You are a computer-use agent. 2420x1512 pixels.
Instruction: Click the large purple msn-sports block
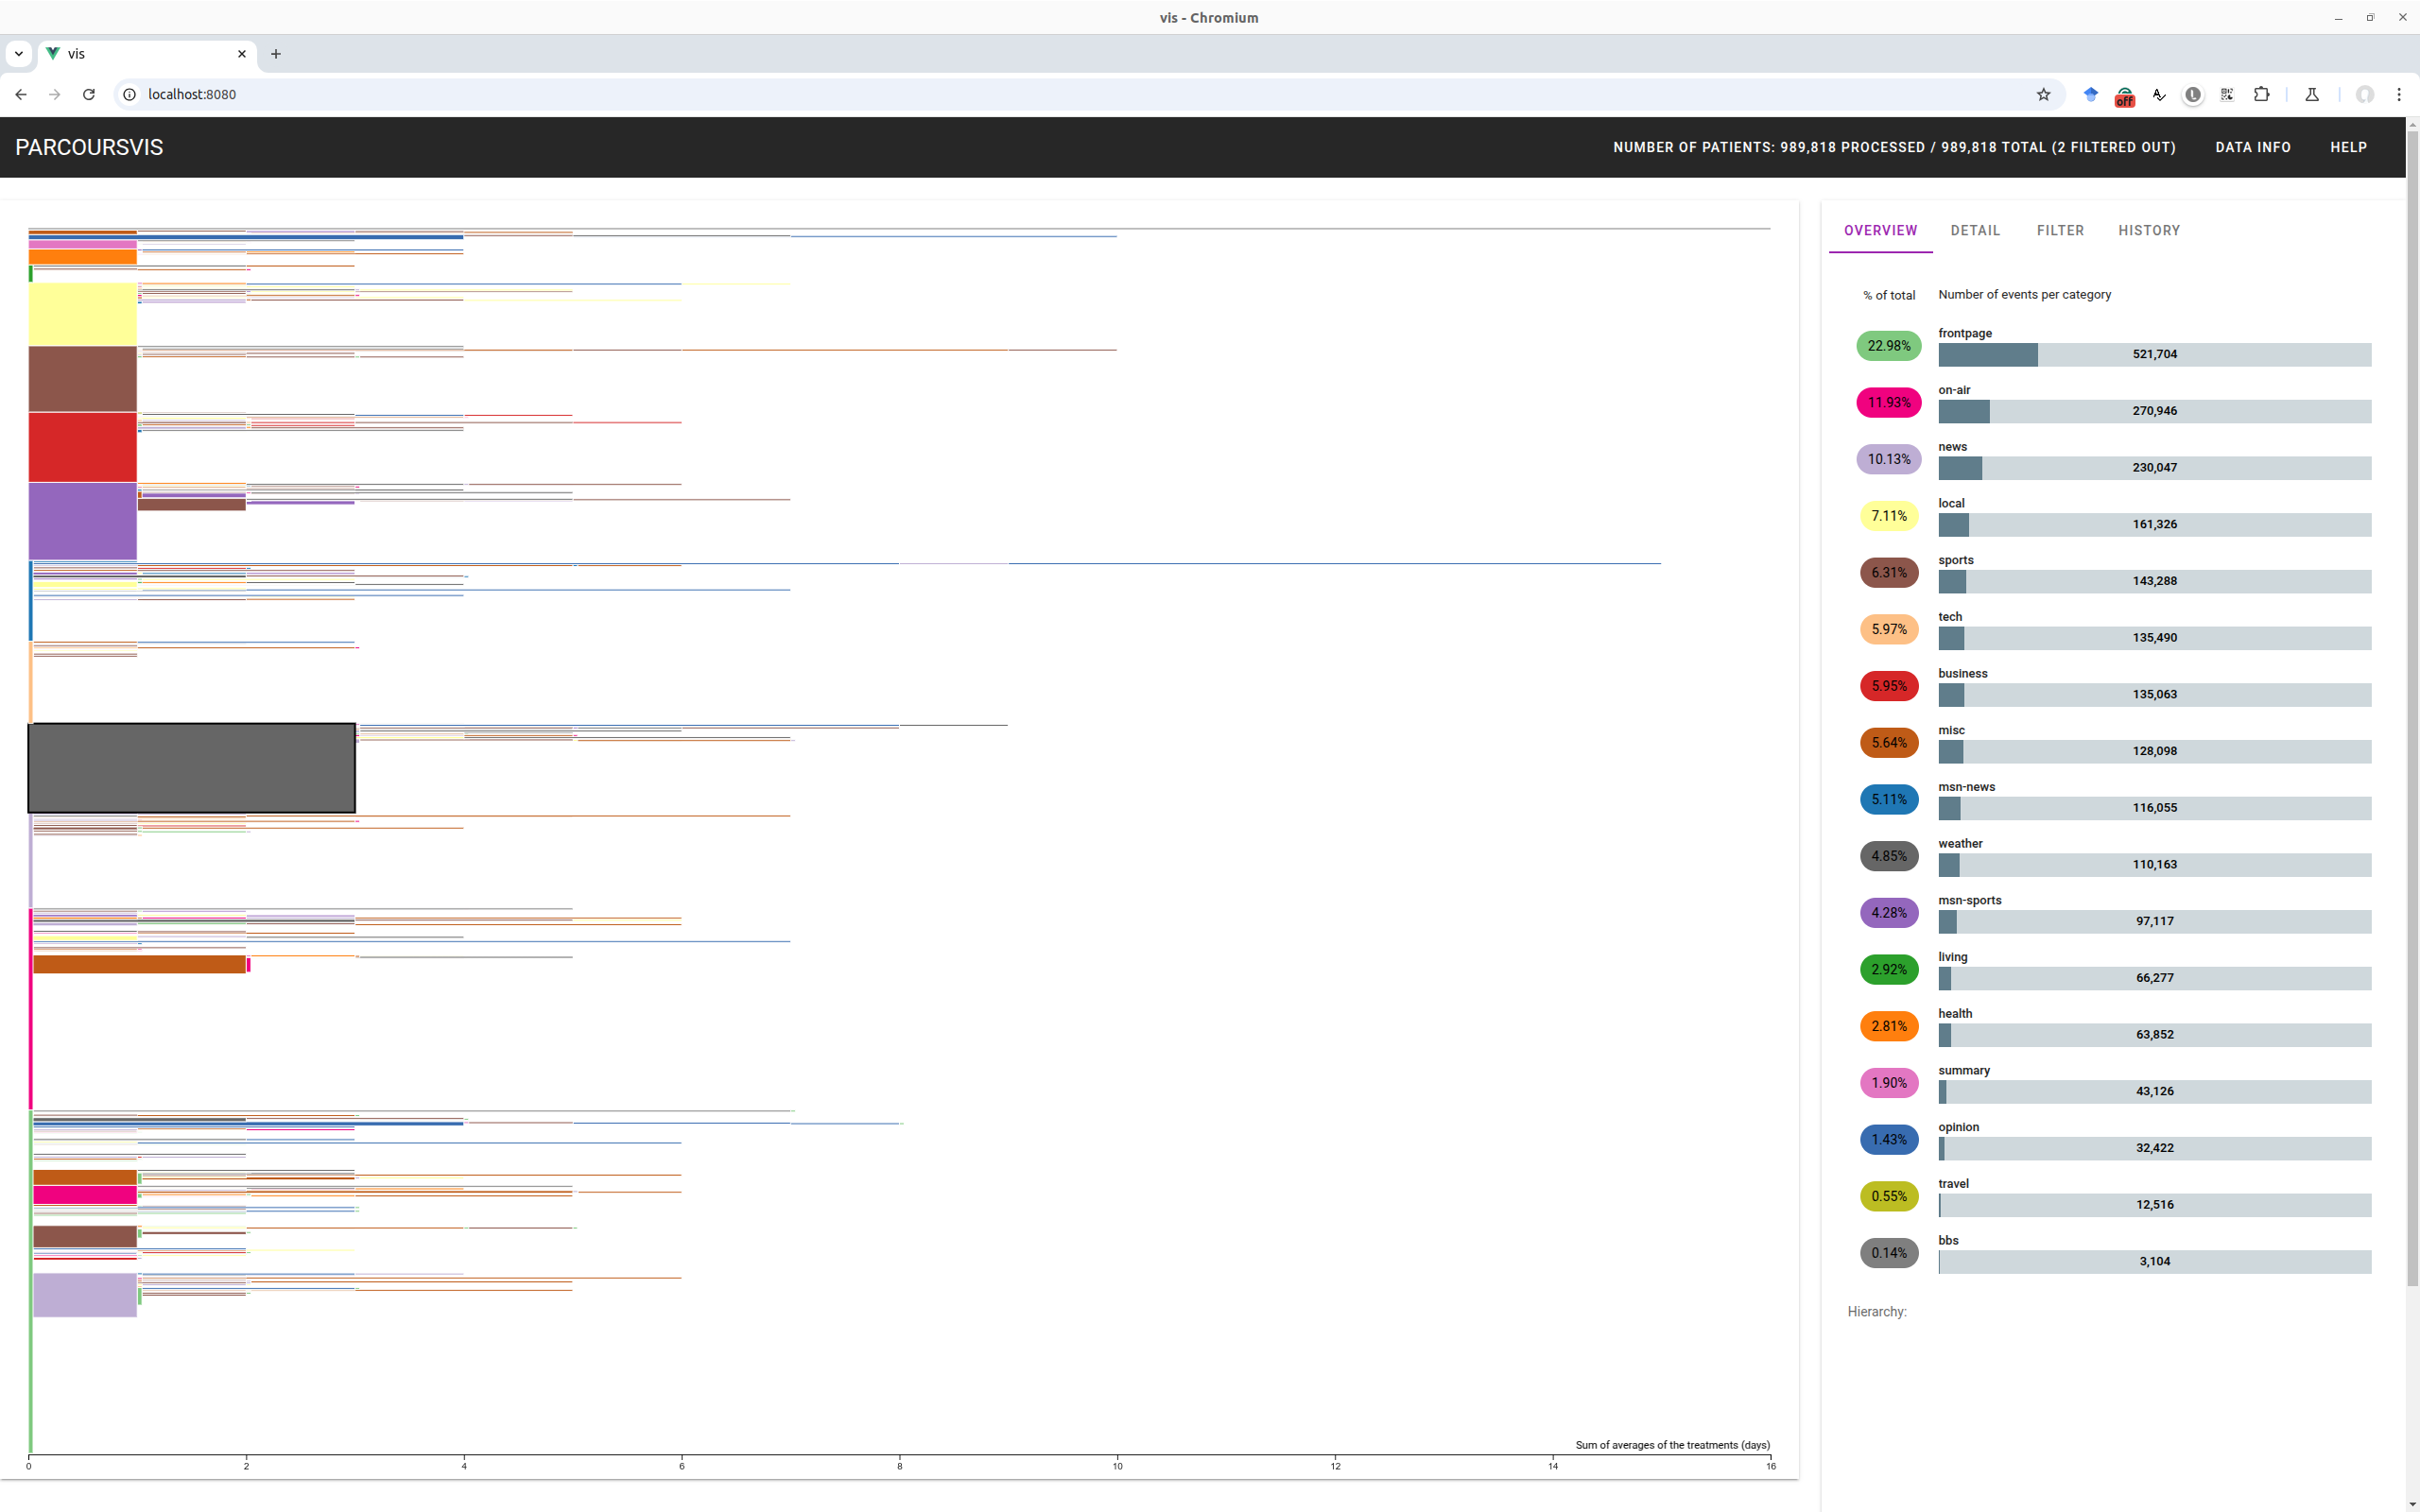82,521
